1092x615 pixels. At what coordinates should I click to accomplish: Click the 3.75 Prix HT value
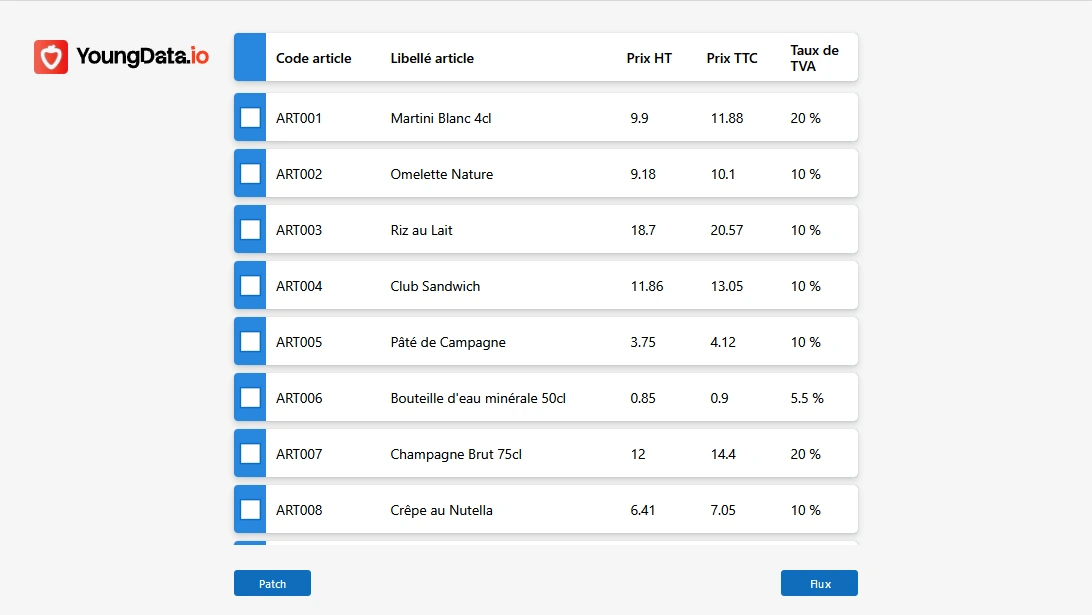643,343
